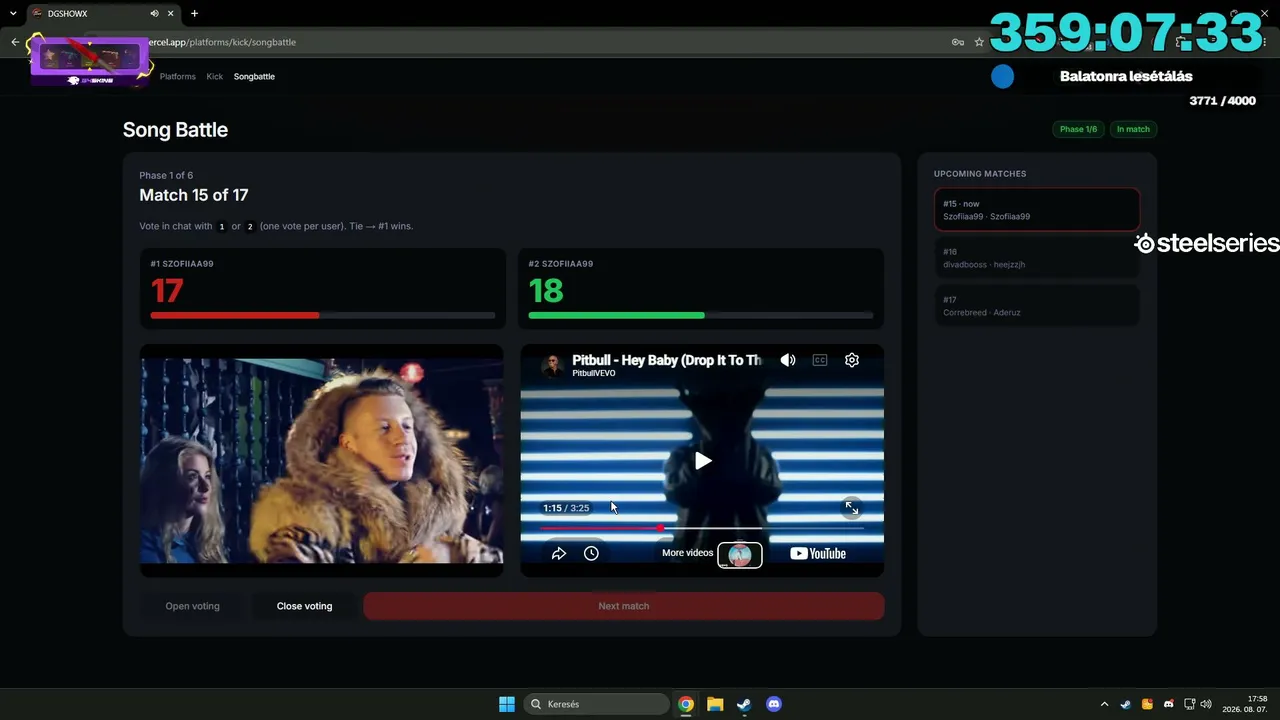Close the DGSHOWX browser tab
The image size is (1280, 720).
(172, 14)
